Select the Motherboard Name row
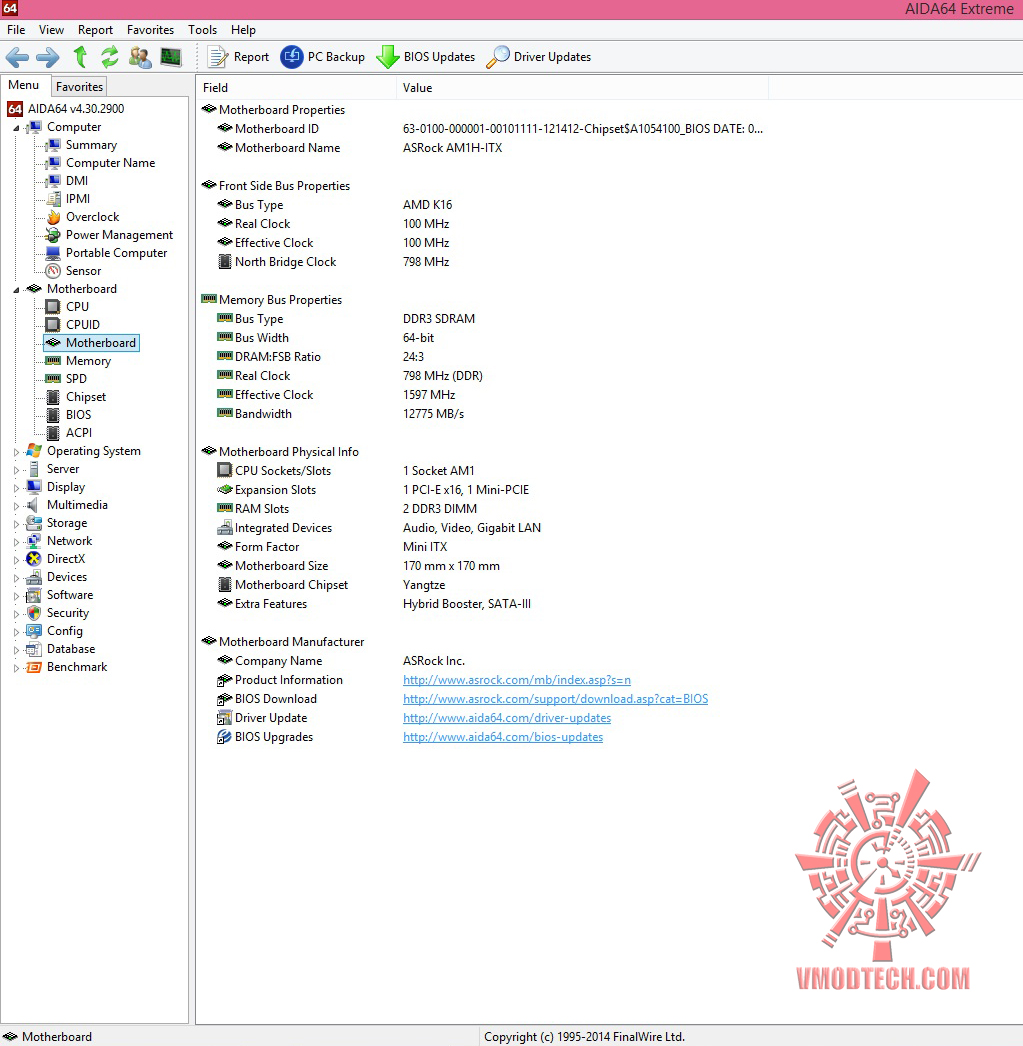Viewport: 1023px width, 1046px height. click(483, 148)
